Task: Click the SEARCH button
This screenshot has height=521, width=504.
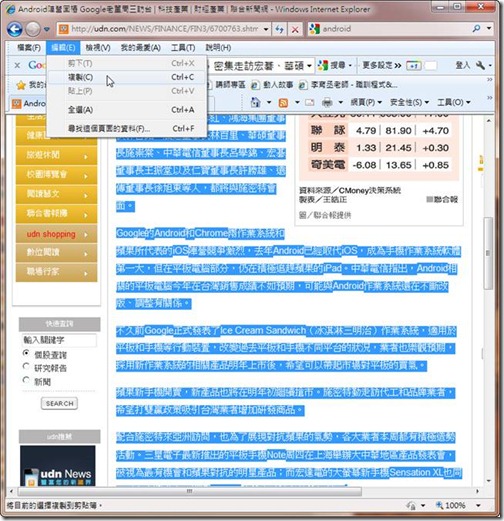Action: coord(60,403)
